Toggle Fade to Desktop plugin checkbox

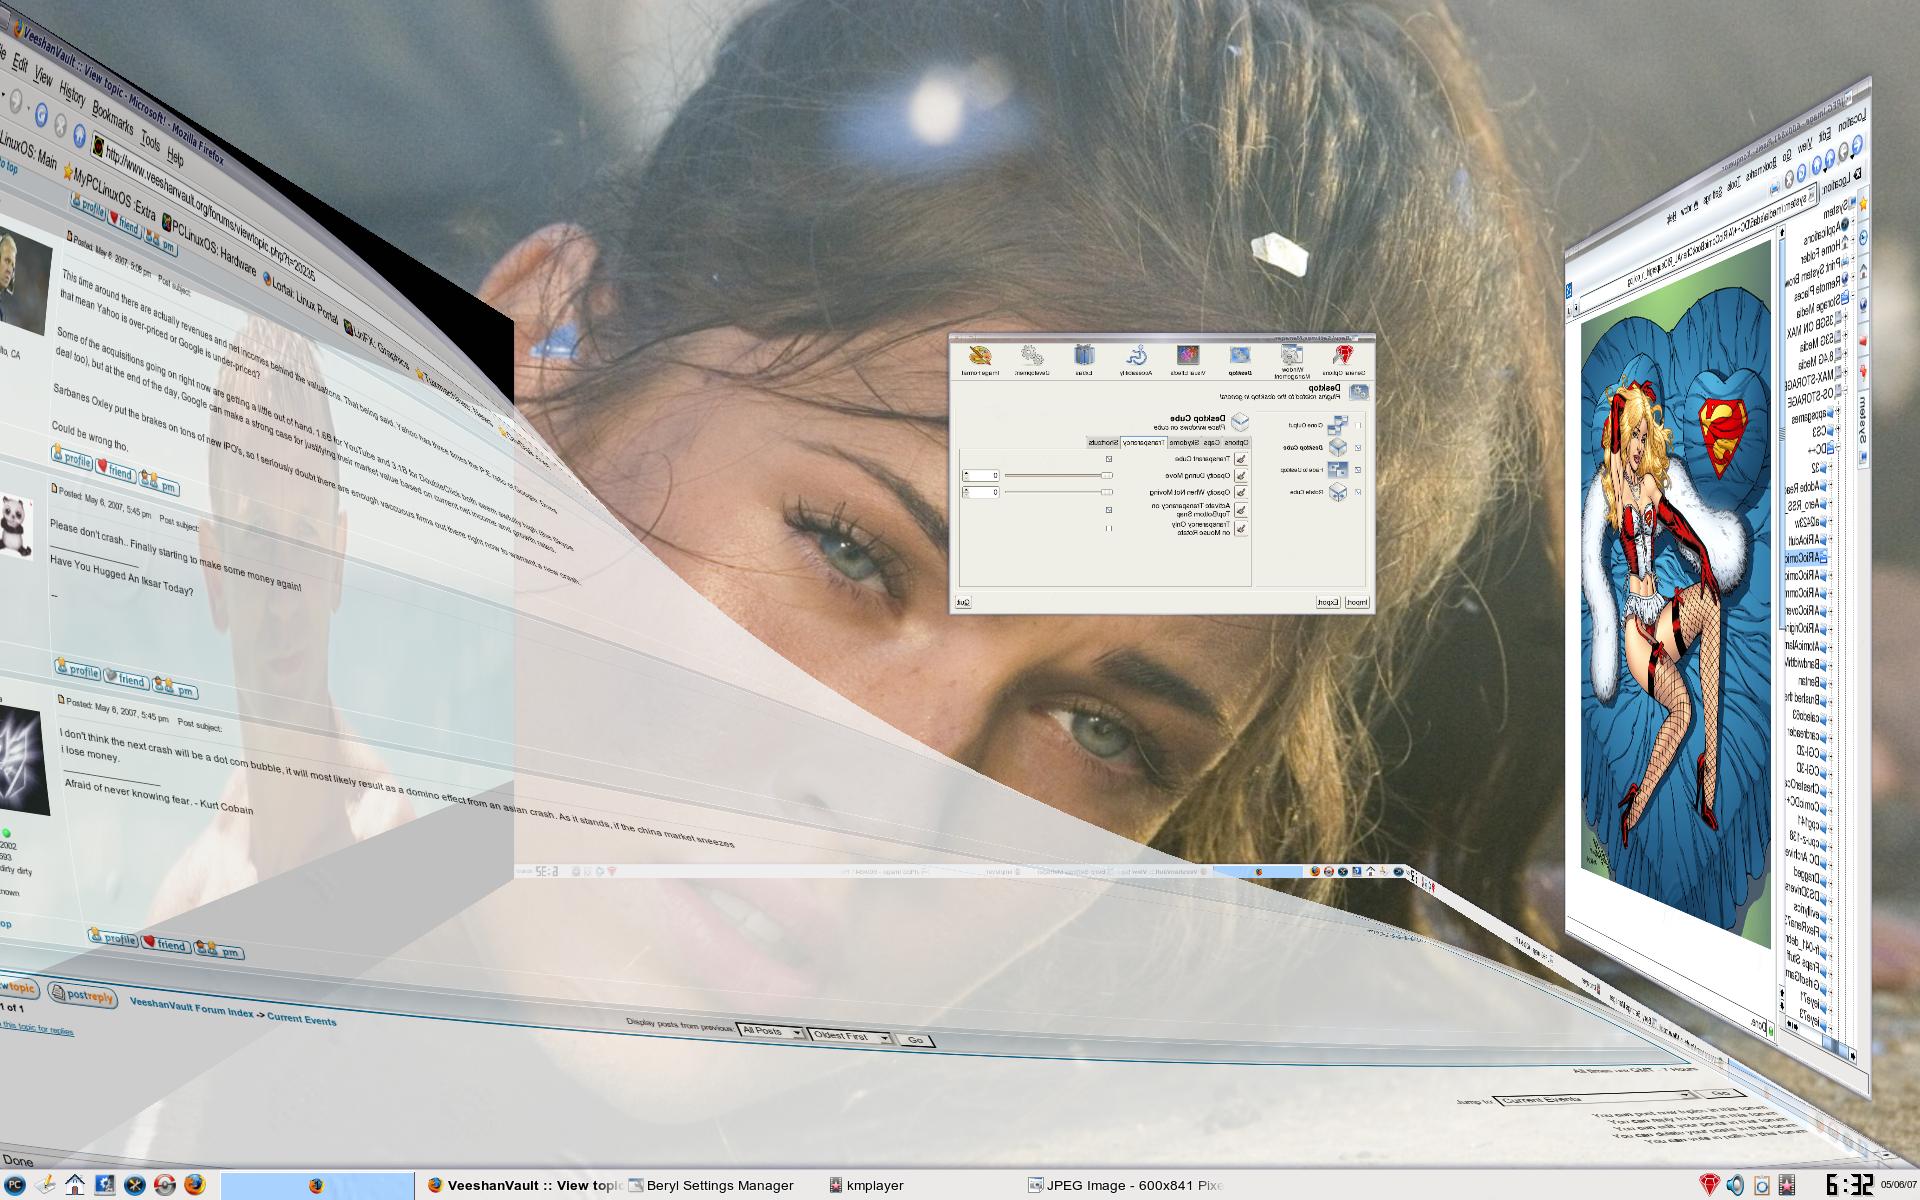click(x=1359, y=470)
